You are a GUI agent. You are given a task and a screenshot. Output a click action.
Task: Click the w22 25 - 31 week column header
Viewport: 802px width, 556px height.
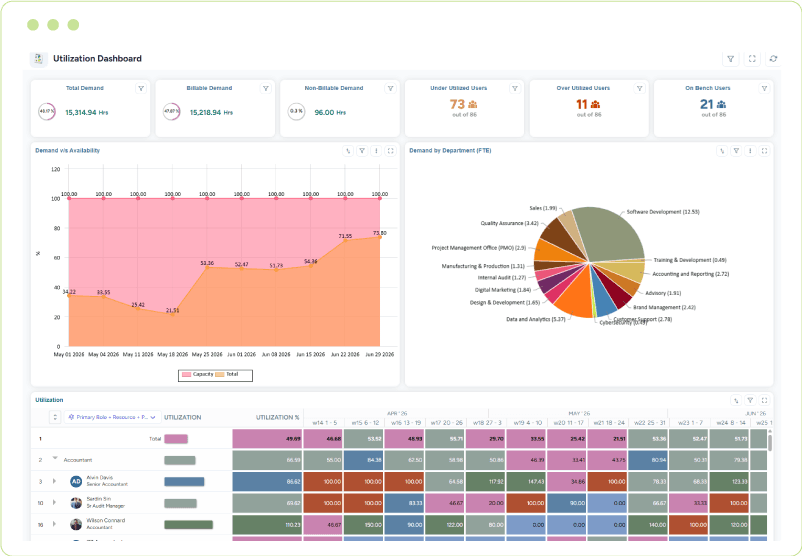pos(649,423)
